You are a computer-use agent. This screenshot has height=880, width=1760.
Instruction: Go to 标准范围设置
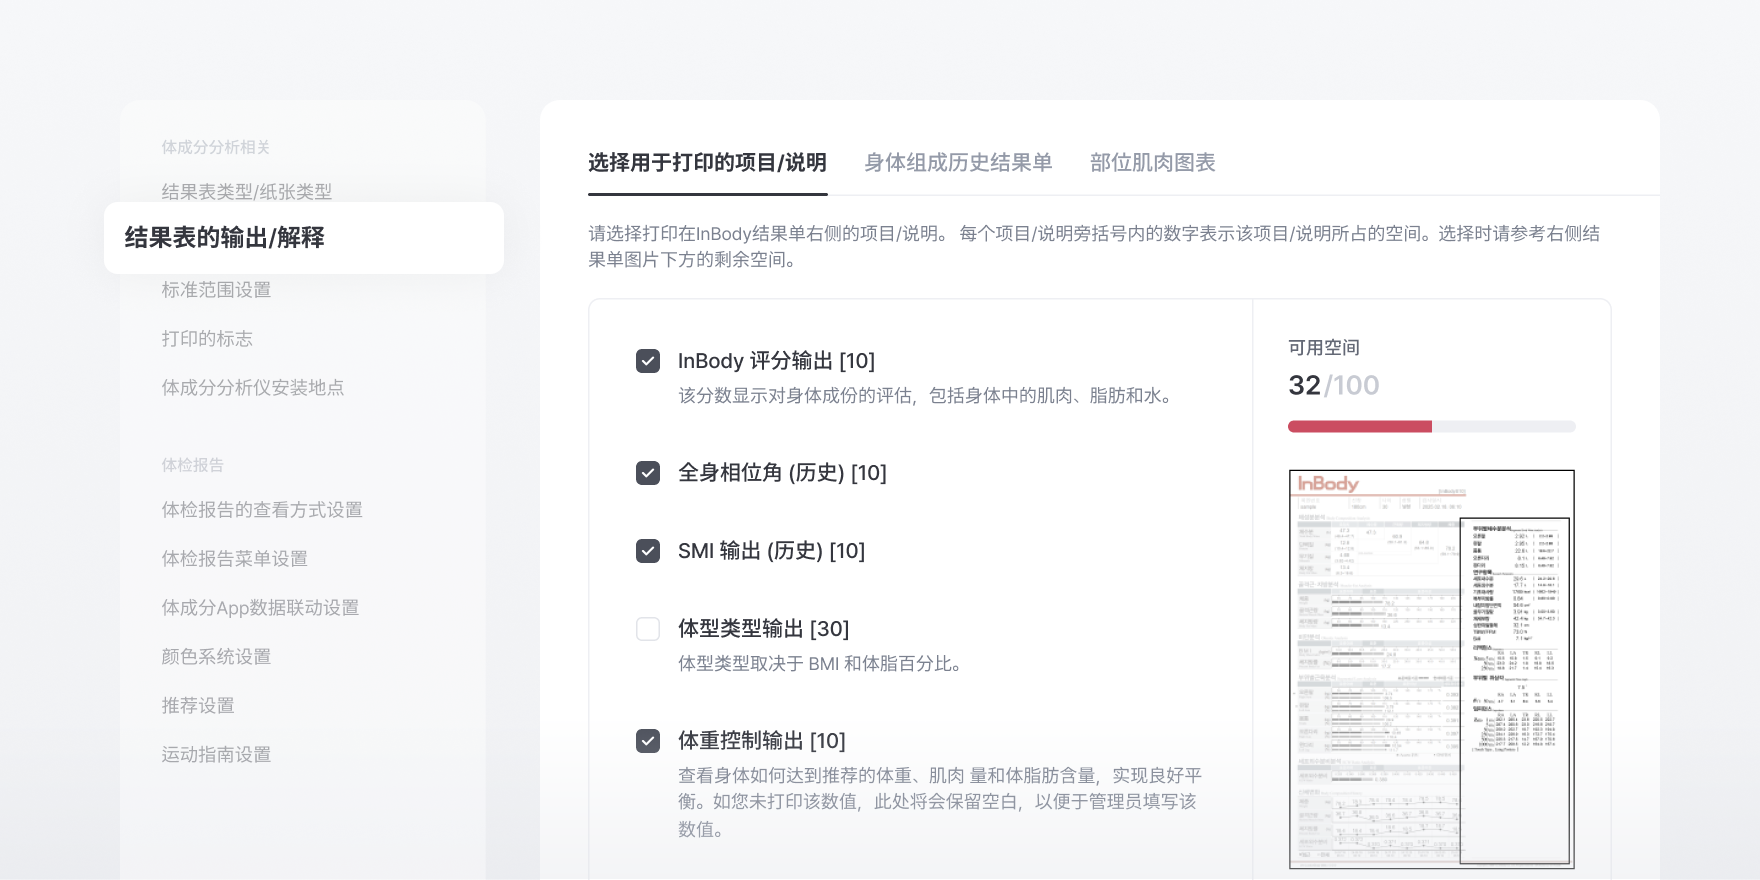(217, 290)
